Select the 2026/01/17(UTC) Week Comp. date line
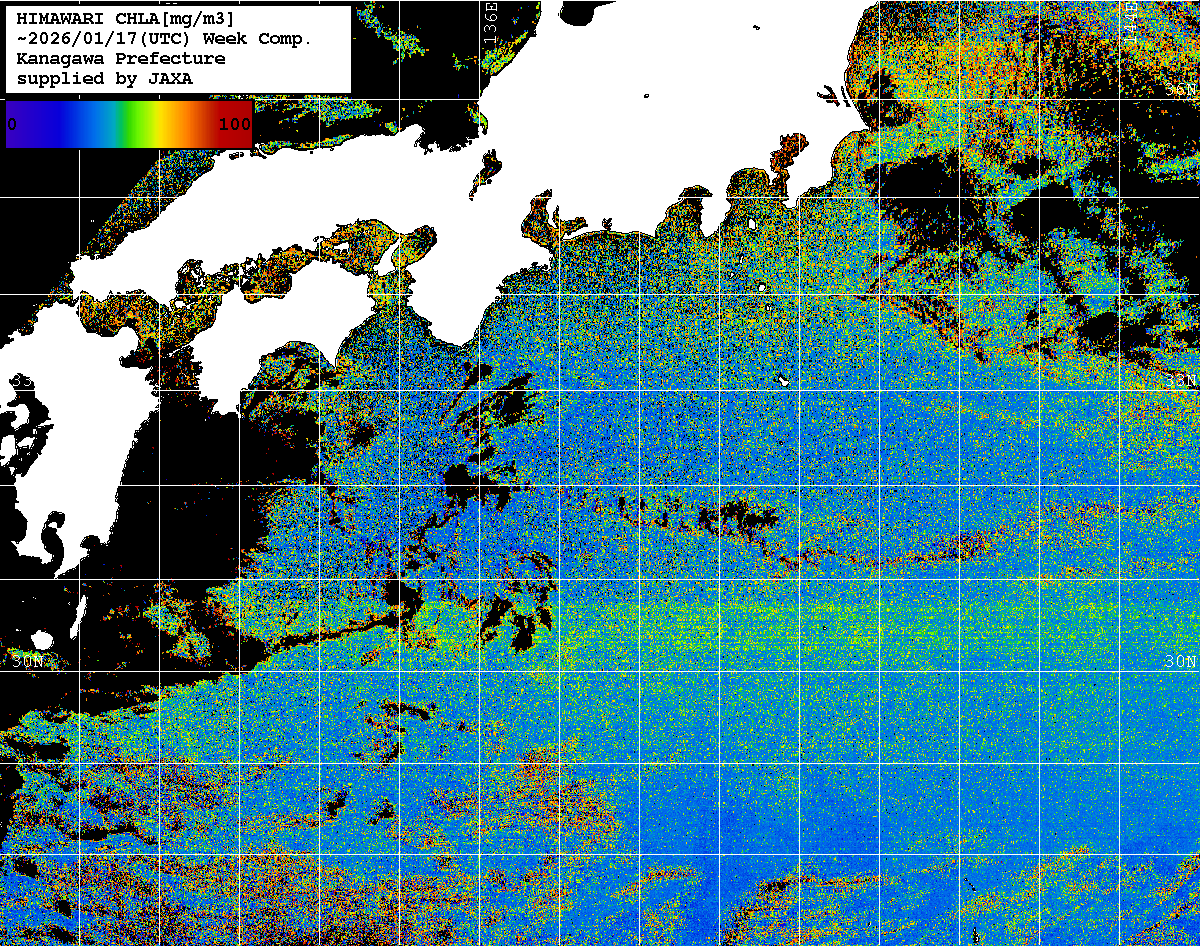Viewport: 1200px width, 946px height. coord(165,38)
